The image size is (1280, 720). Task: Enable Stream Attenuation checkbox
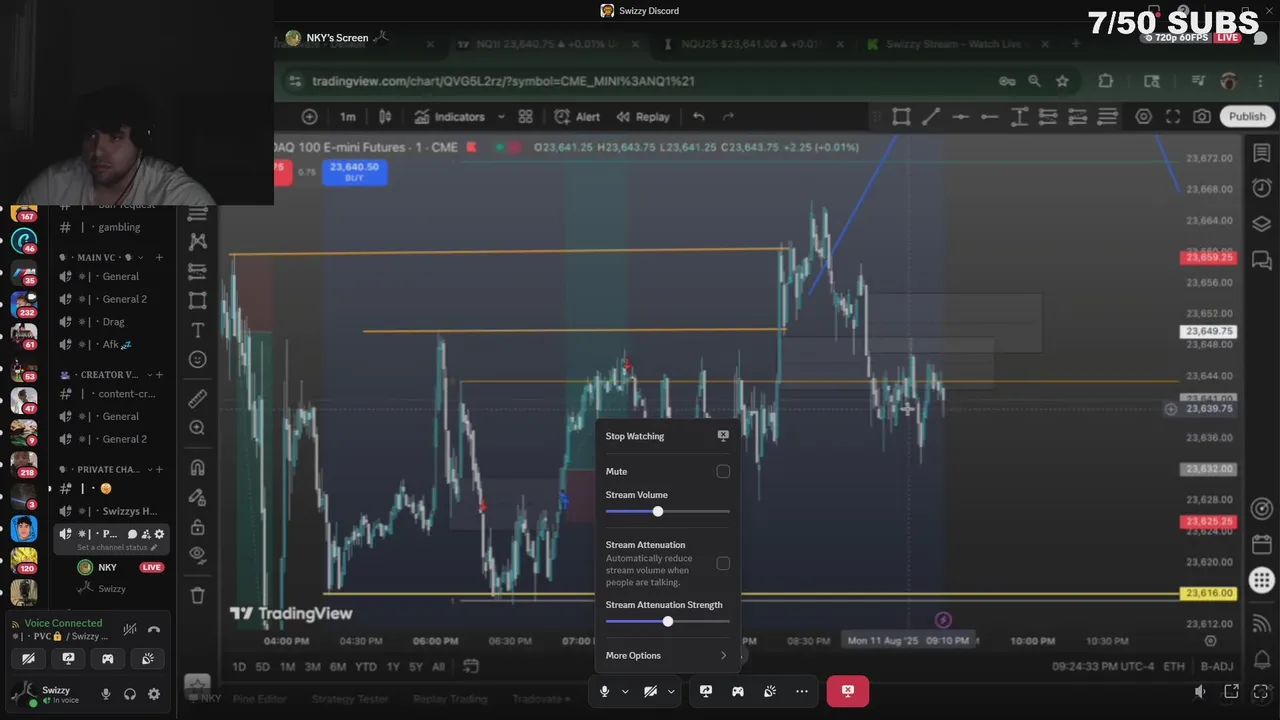723,563
